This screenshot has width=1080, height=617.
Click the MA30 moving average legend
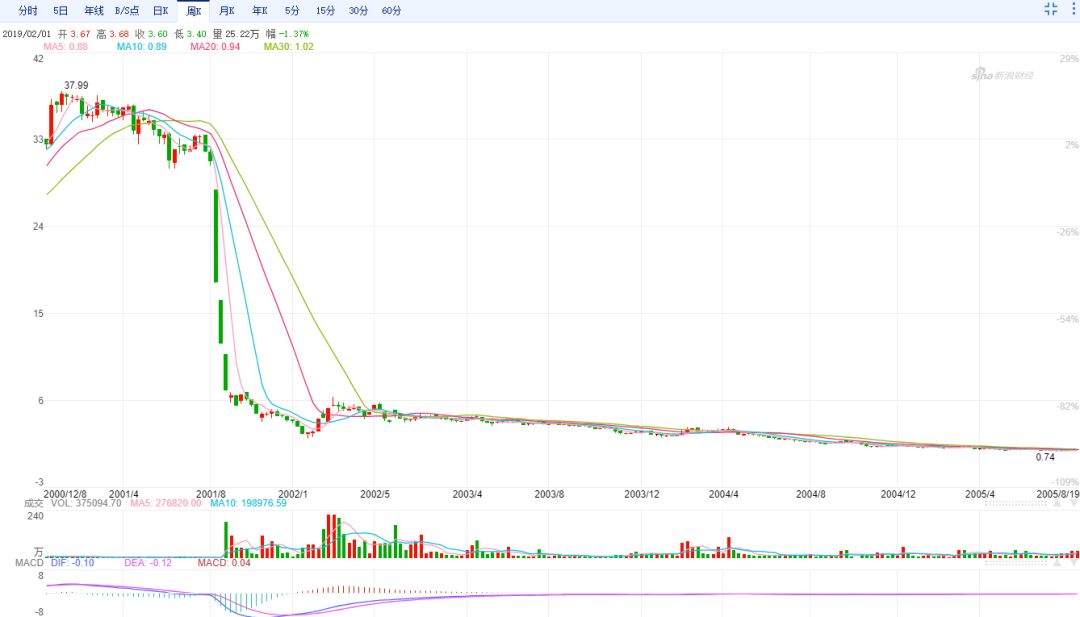coord(289,46)
